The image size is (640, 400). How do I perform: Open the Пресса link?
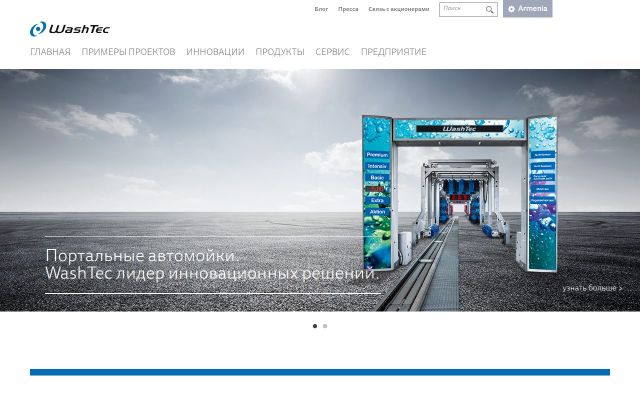coord(348,9)
